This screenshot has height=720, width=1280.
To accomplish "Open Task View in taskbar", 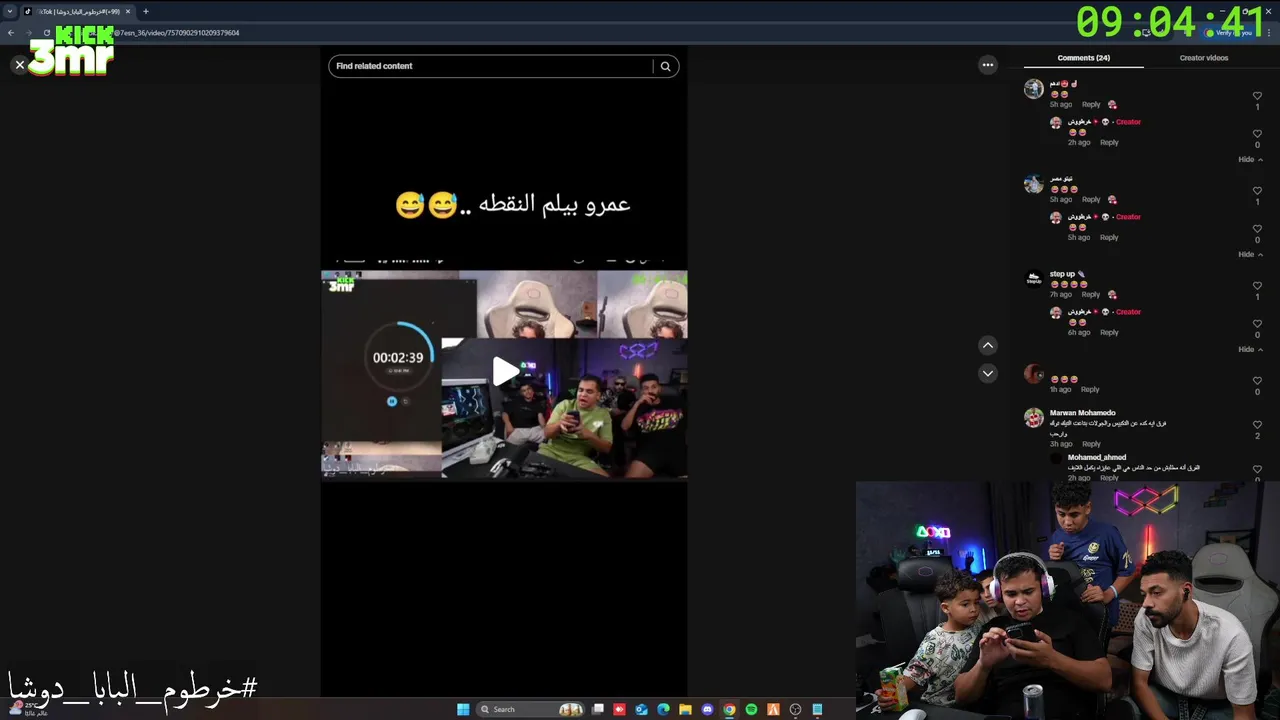I will [597, 710].
